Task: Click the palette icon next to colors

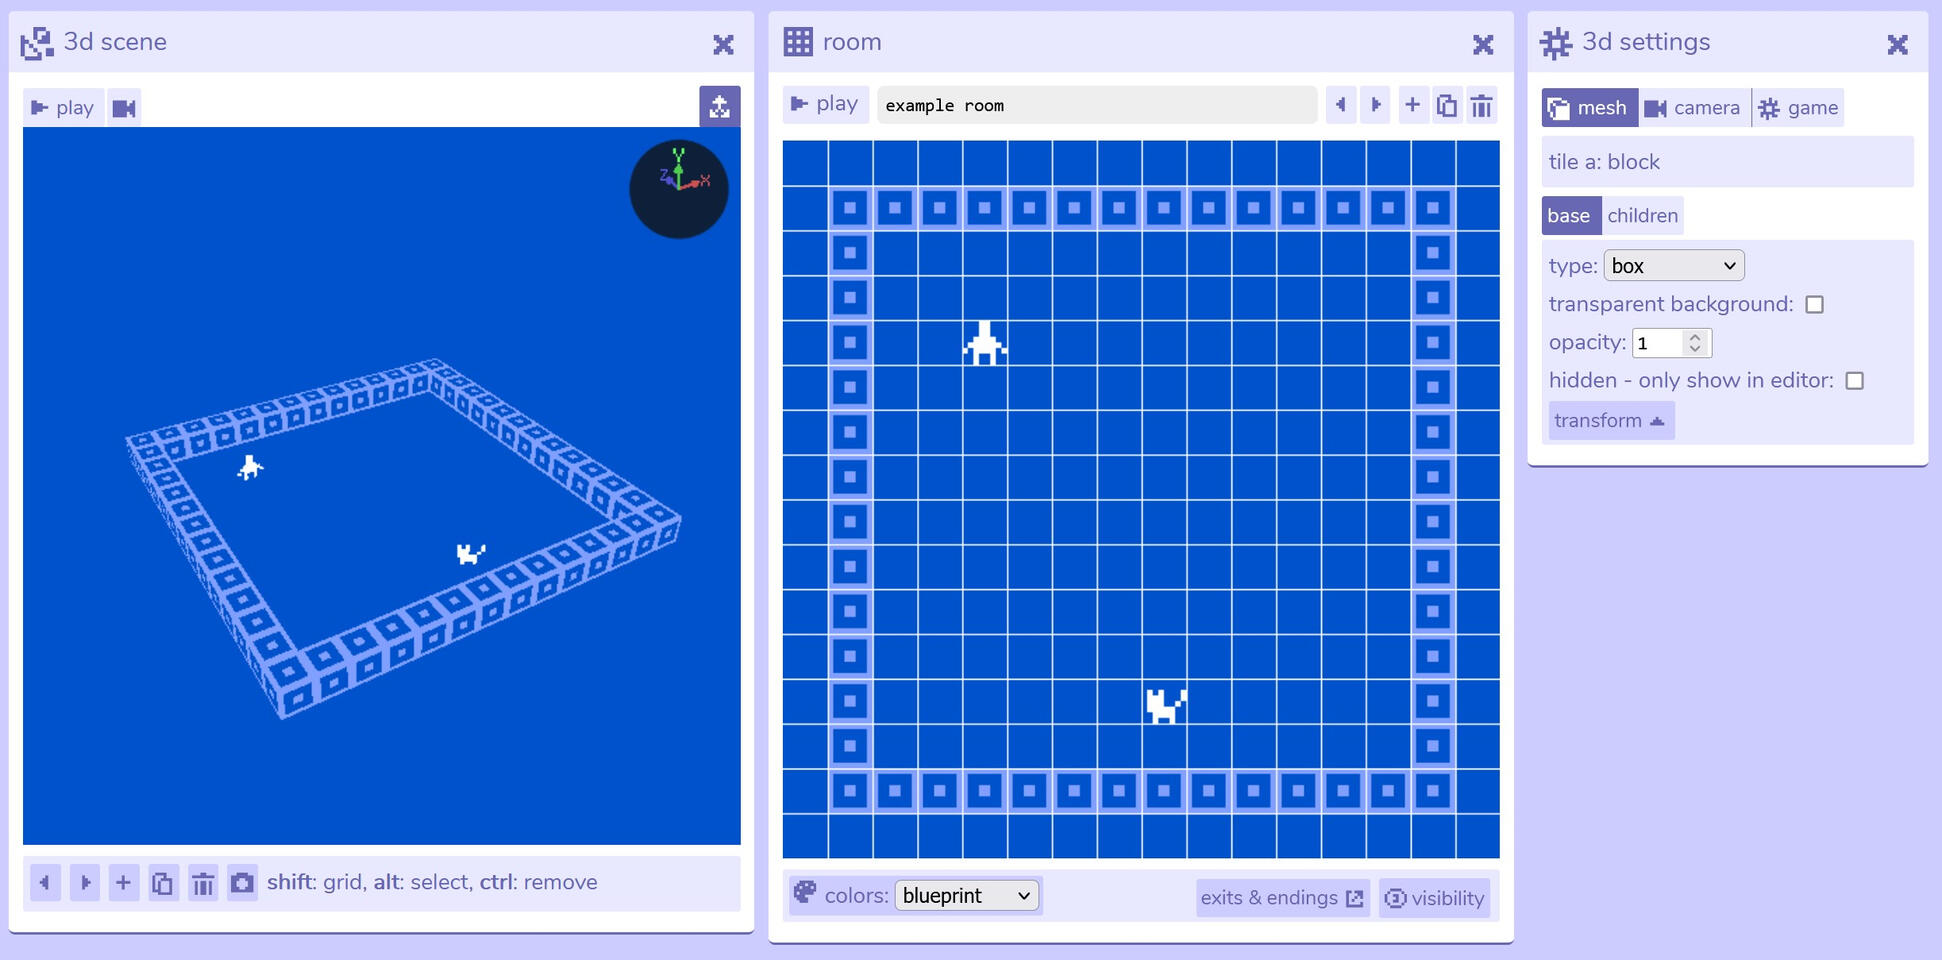Action: coord(806,892)
